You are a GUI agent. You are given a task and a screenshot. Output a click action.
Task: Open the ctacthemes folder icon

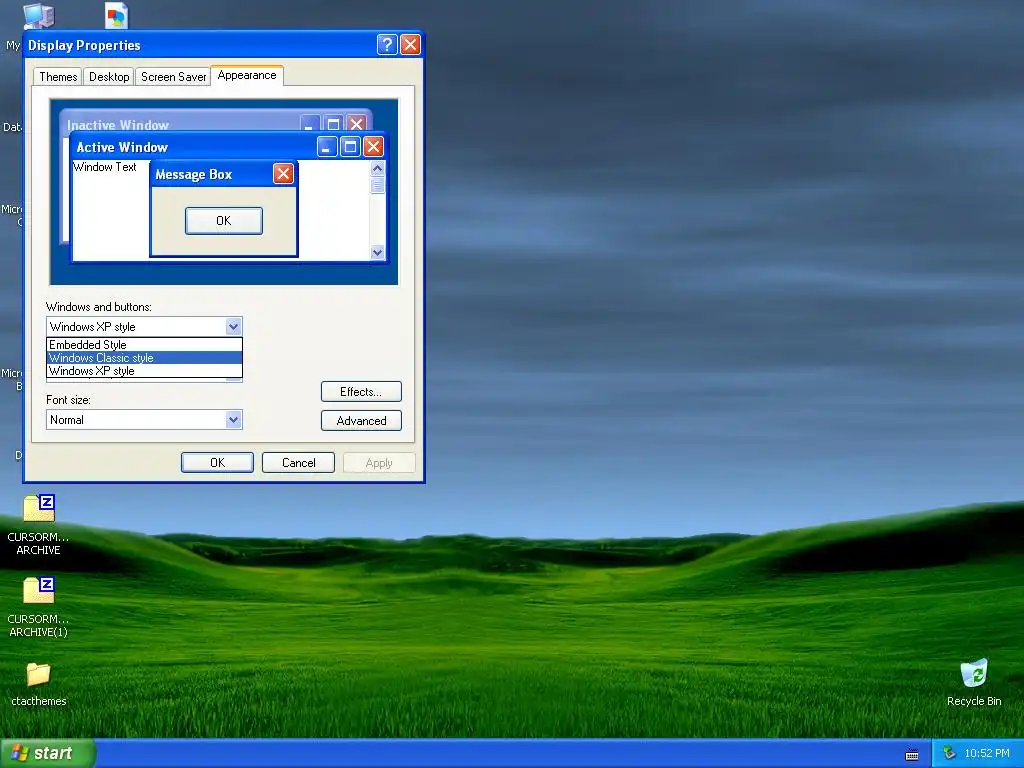(x=39, y=674)
